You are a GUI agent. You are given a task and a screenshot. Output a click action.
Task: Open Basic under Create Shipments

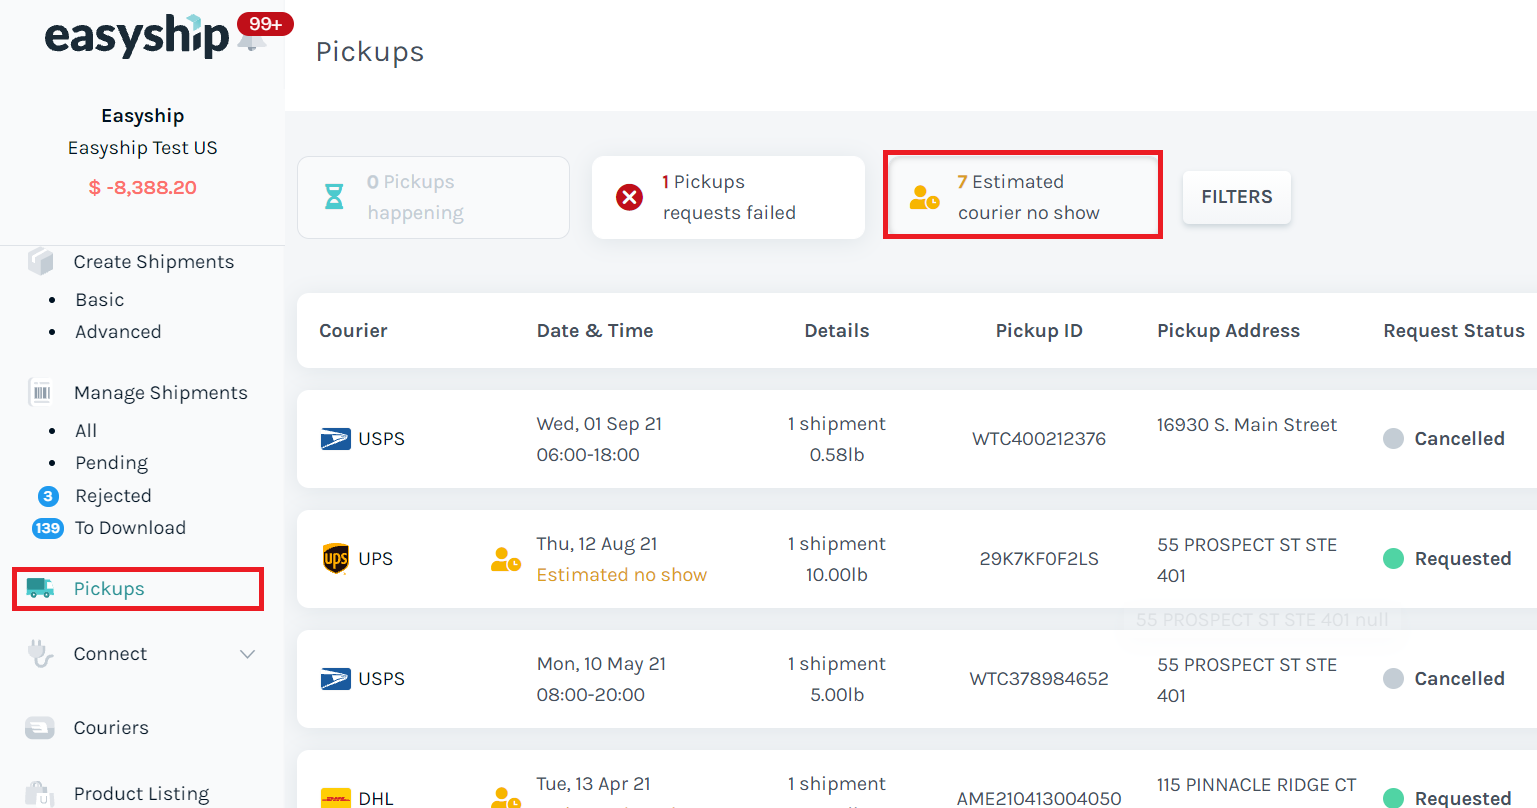[x=100, y=300]
